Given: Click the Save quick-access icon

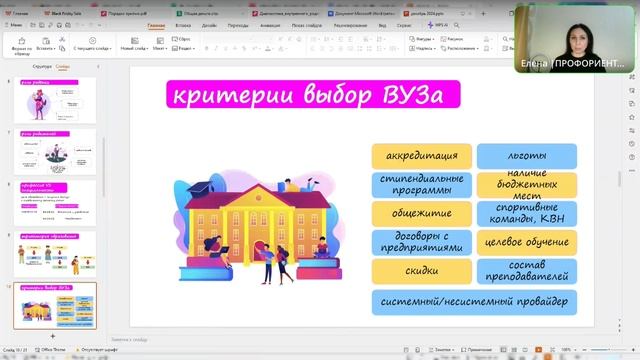Looking at the screenshot, I should [x=42, y=25].
